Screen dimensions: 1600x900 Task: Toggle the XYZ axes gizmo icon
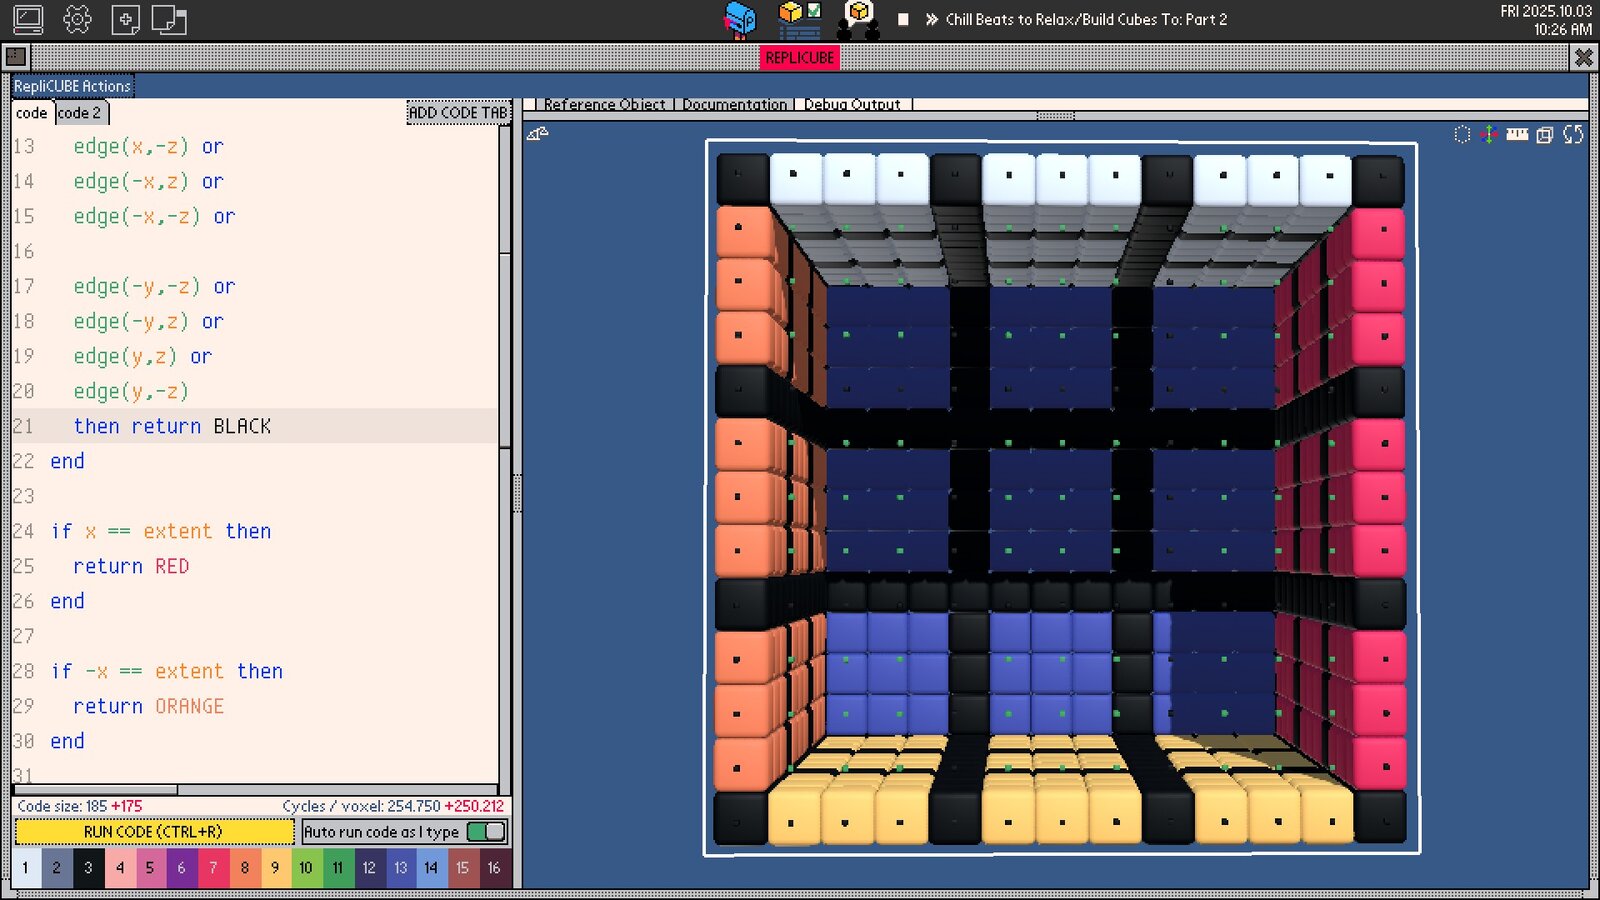(x=1489, y=134)
